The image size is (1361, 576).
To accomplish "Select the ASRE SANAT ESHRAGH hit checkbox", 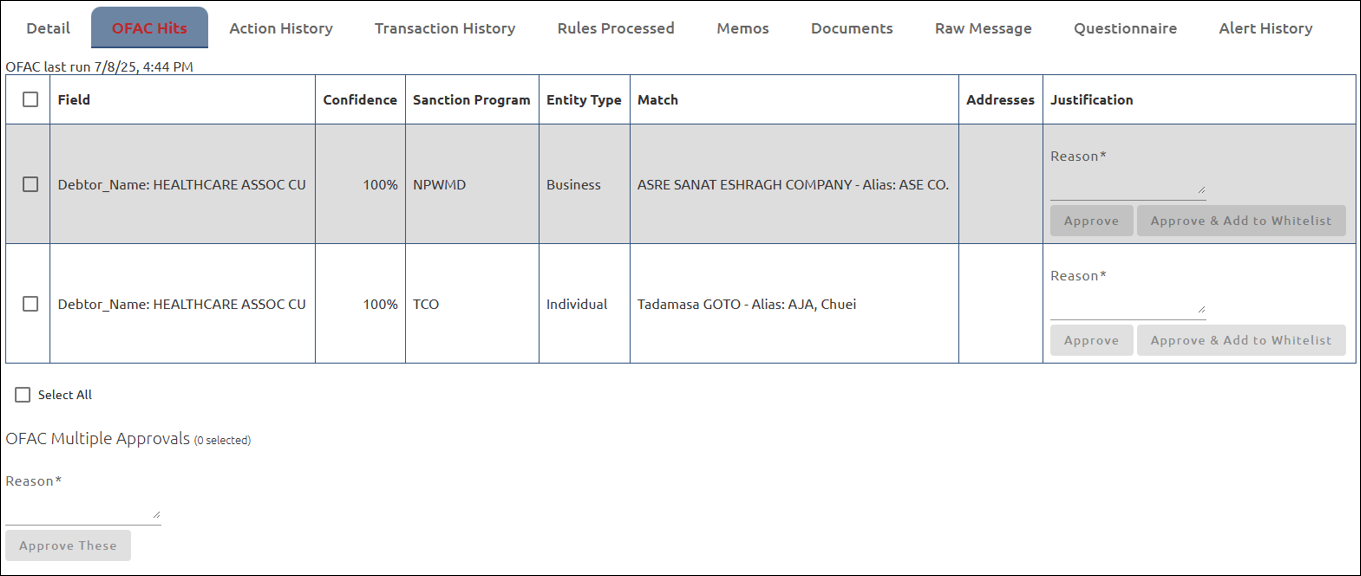I will tap(30, 185).
